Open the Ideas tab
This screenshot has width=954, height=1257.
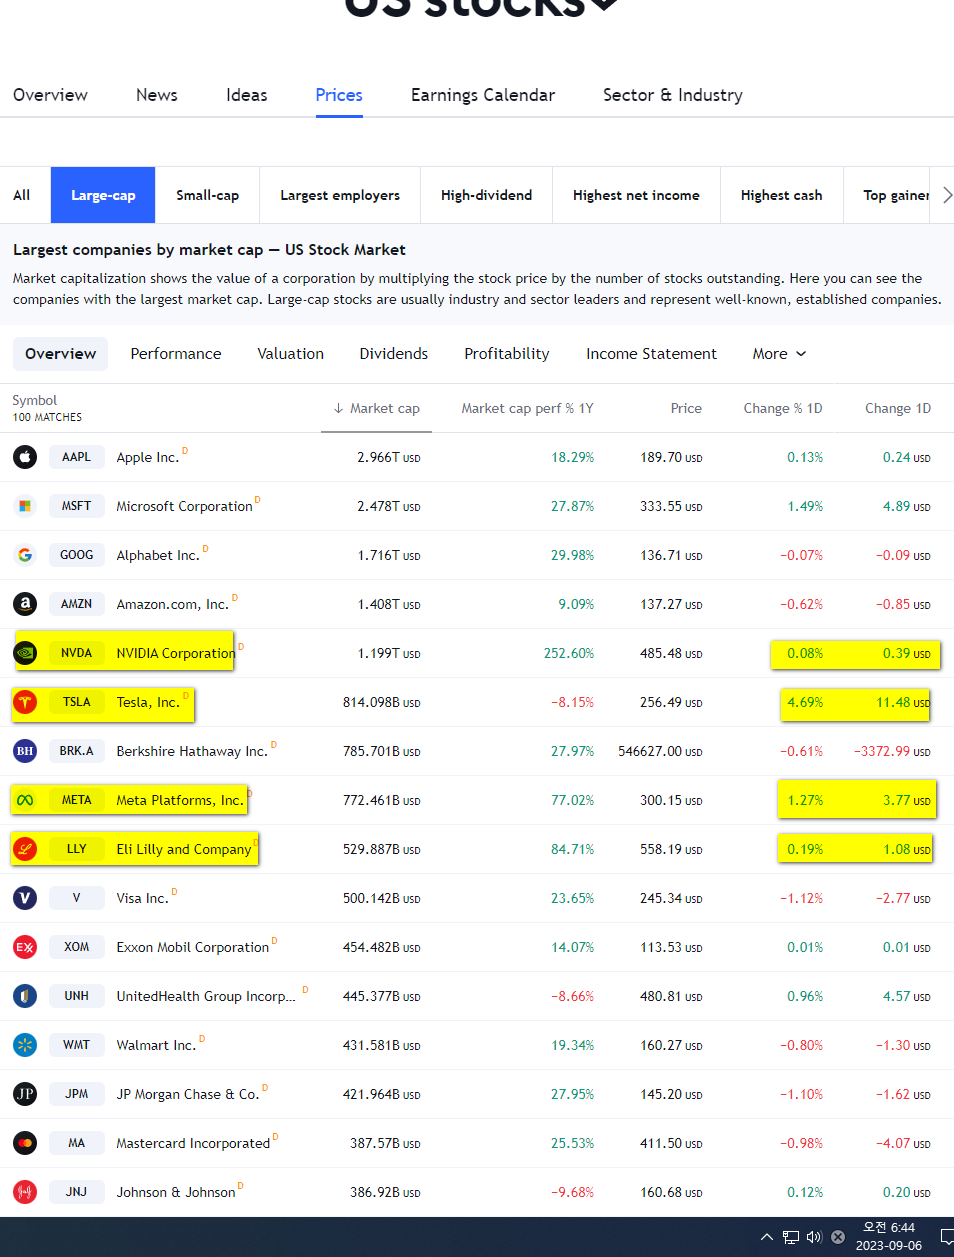(x=247, y=95)
